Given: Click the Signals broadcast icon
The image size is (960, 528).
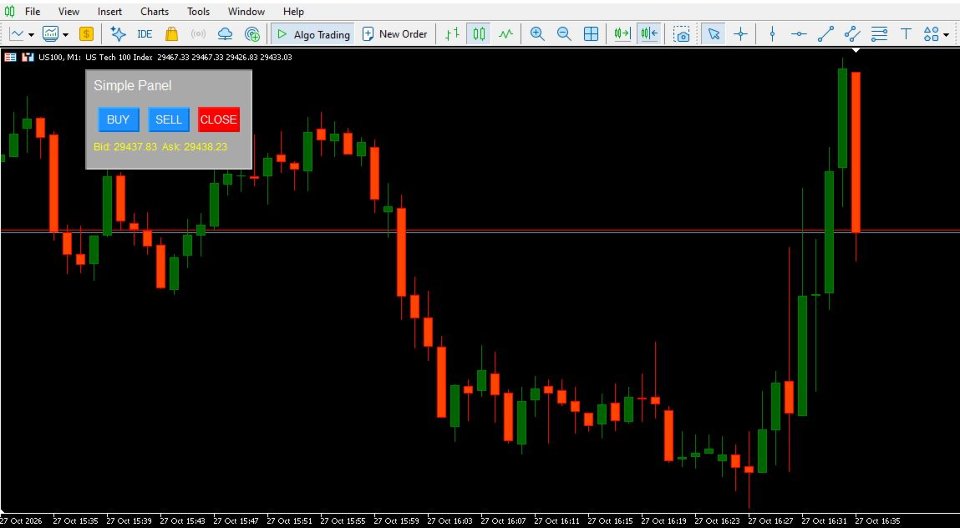Looking at the screenshot, I should click(x=198, y=34).
